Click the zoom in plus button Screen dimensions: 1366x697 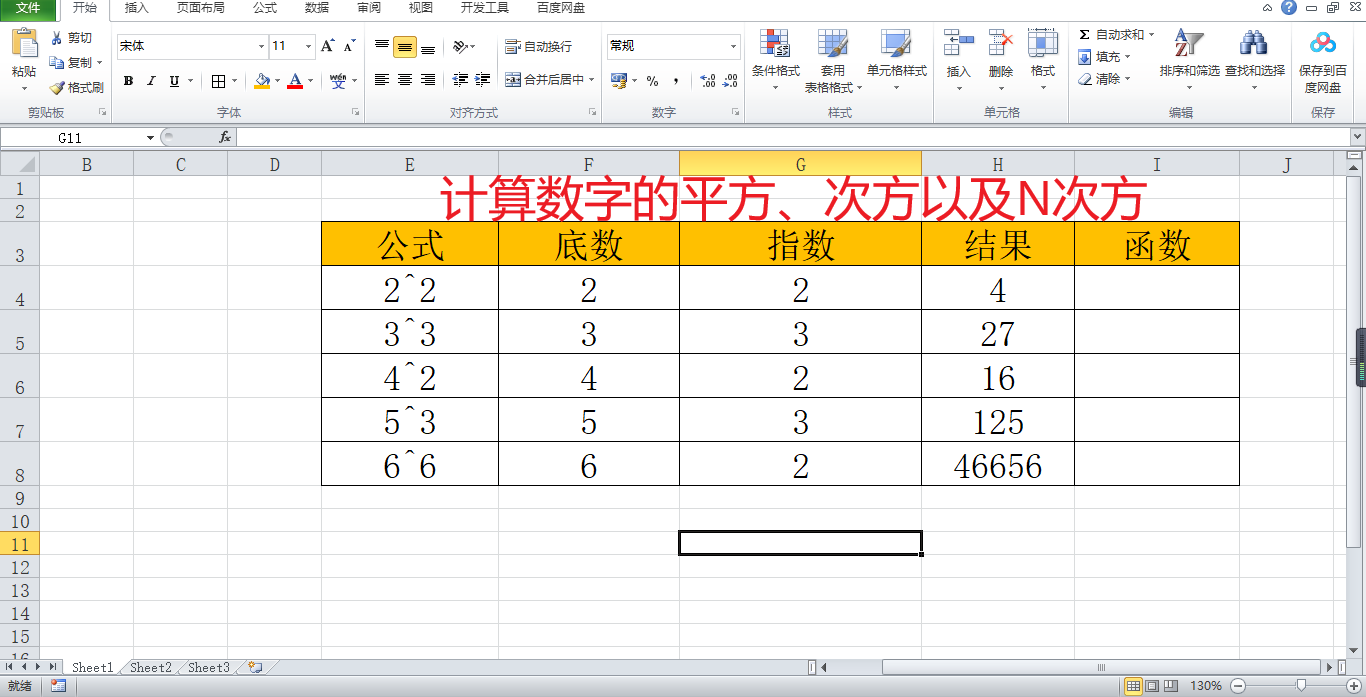click(x=1354, y=686)
